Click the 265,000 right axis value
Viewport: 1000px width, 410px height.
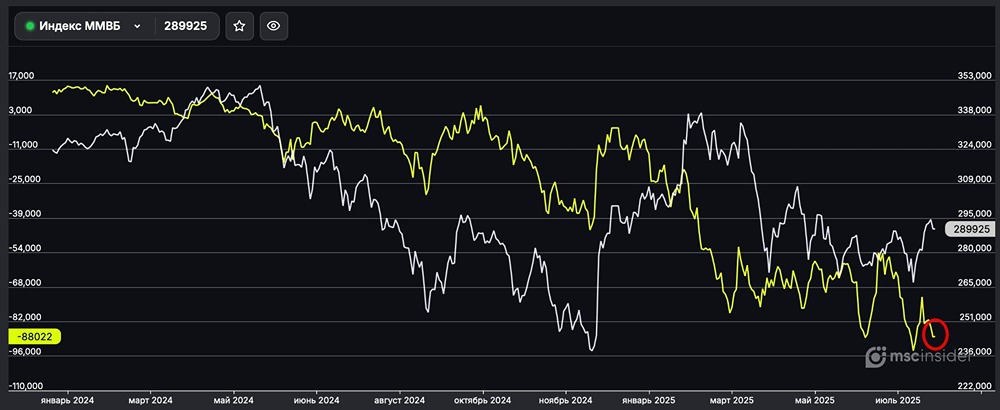[x=973, y=283]
